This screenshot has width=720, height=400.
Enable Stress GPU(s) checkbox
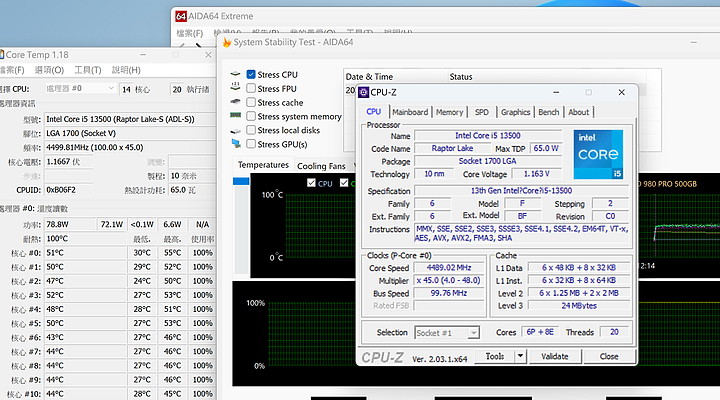(251, 144)
